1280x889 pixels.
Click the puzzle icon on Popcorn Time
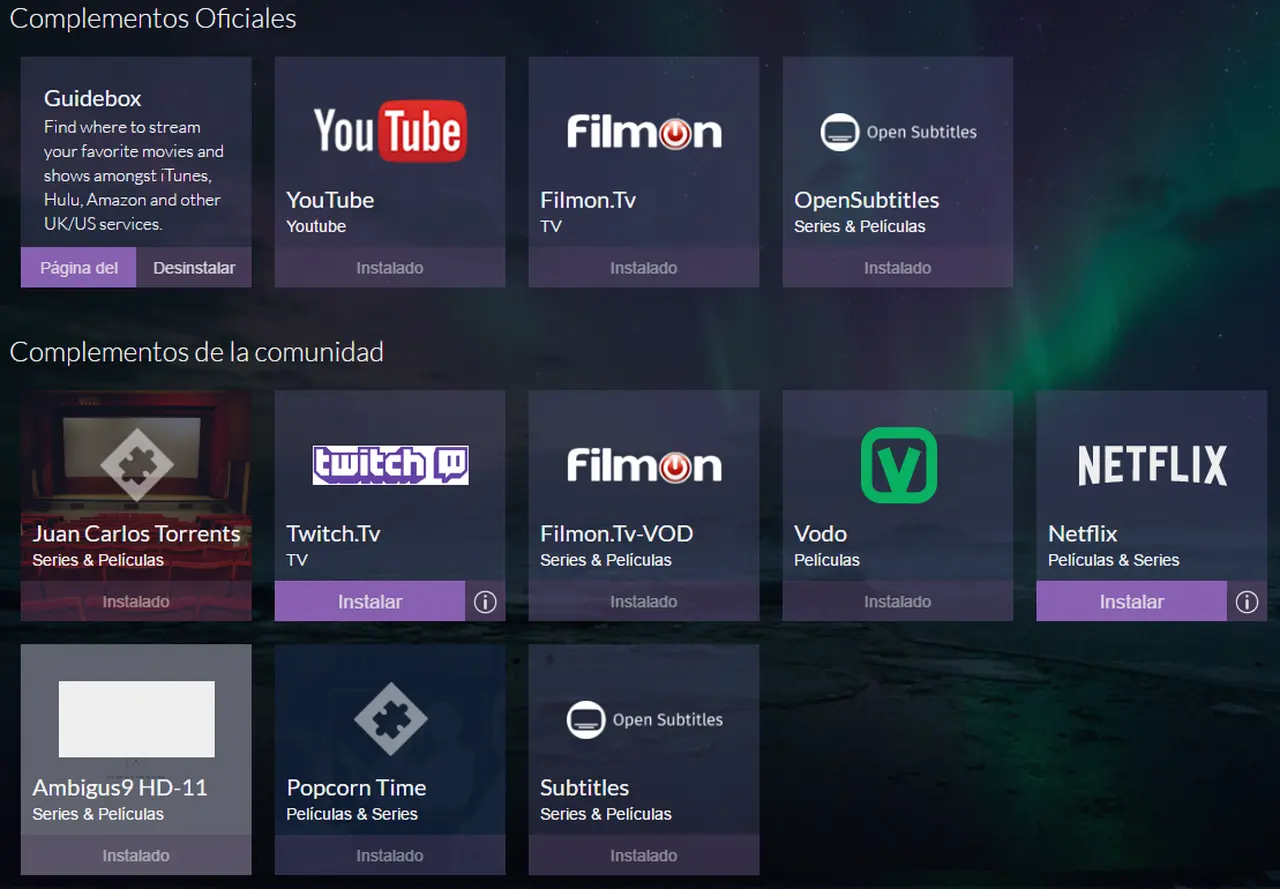[390, 719]
